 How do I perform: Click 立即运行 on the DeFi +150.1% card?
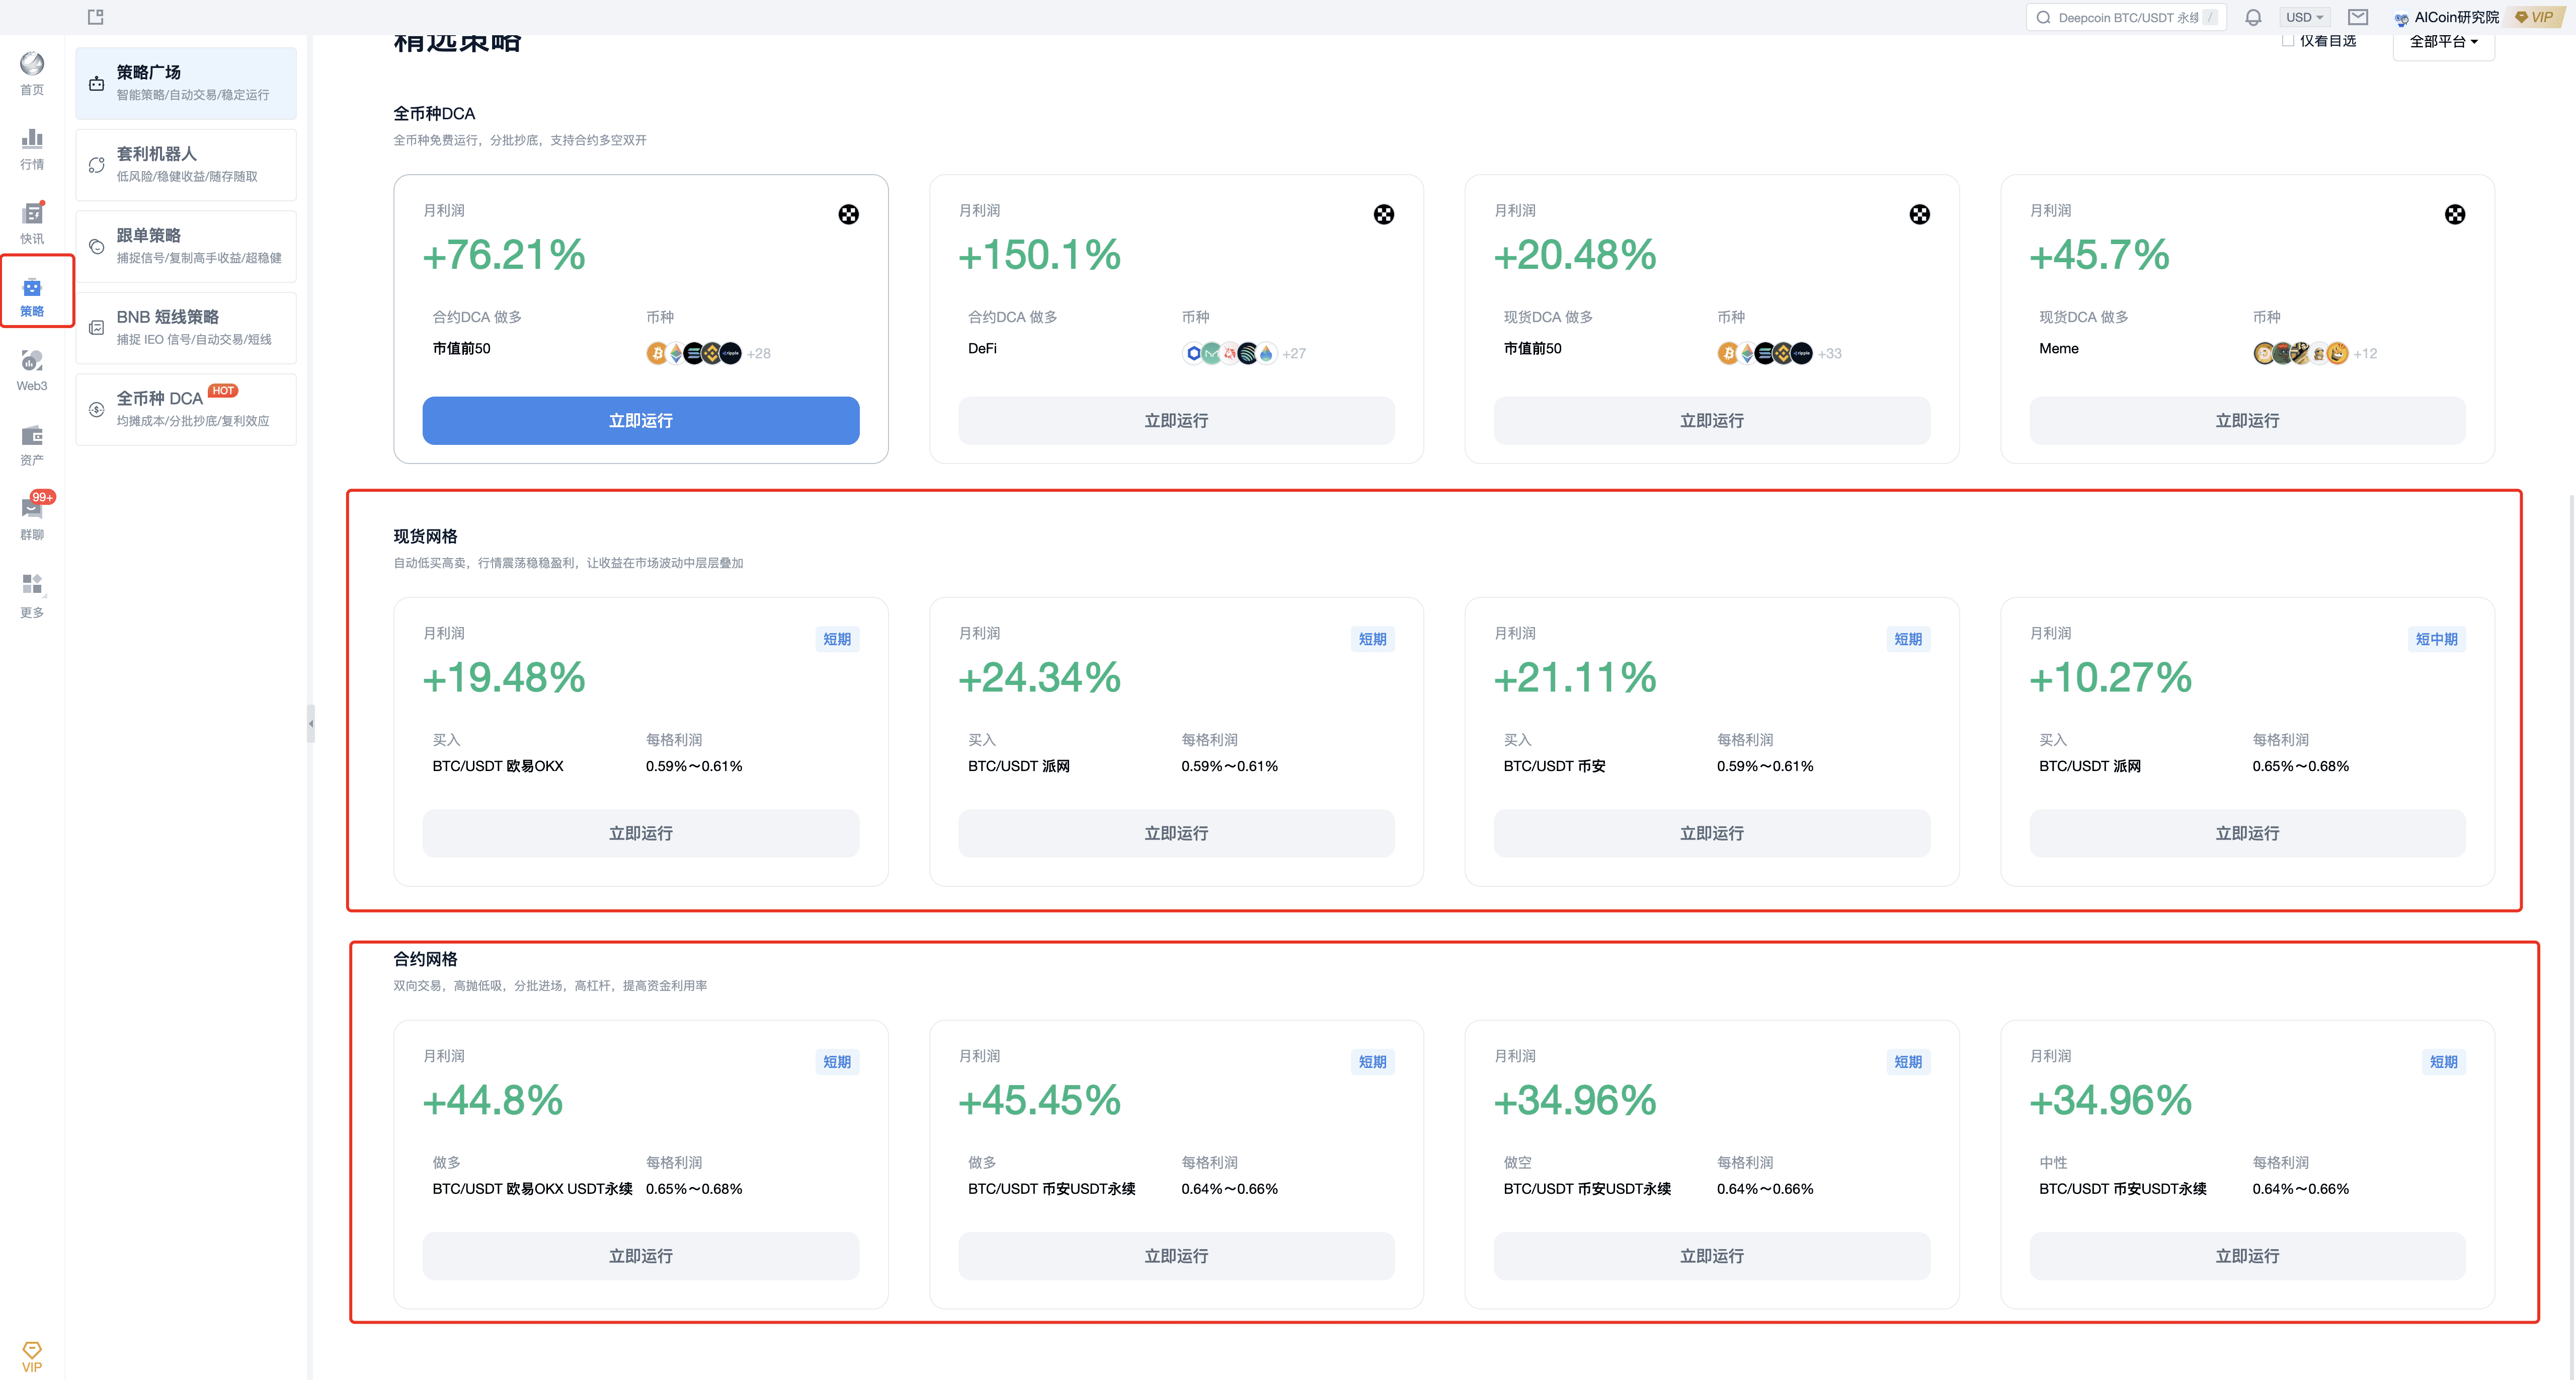[1176, 421]
